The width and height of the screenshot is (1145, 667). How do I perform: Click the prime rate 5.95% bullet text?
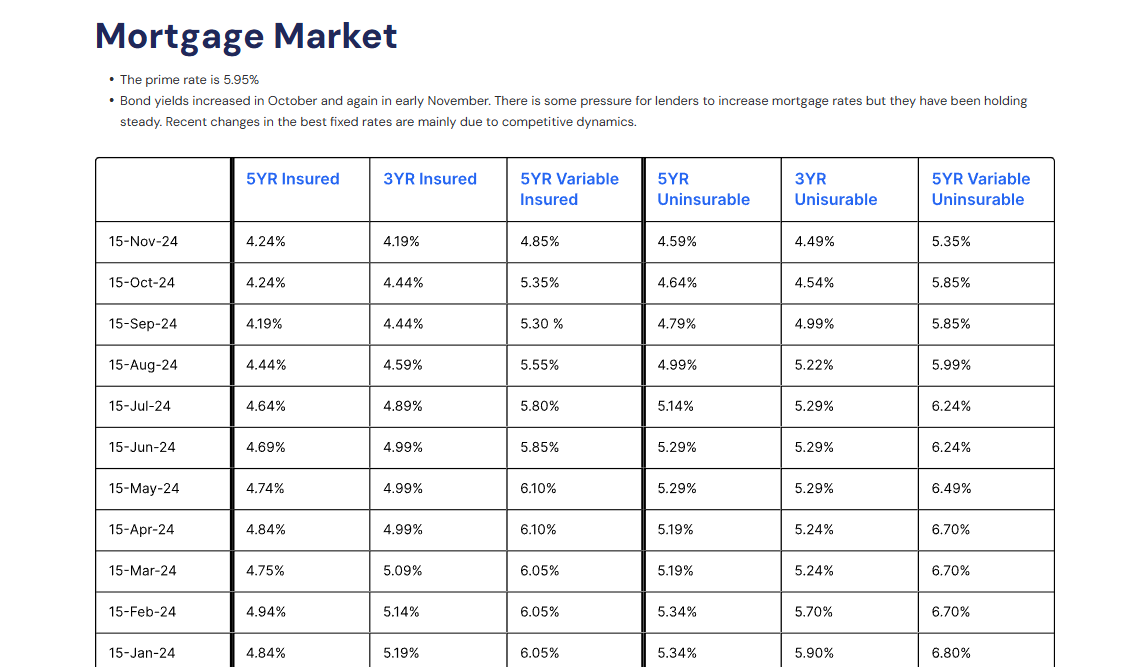[x=190, y=79]
